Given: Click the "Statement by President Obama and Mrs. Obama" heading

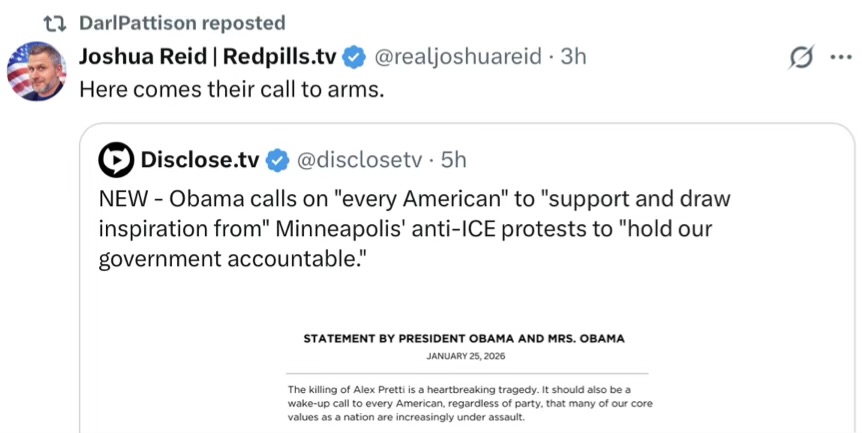Looking at the screenshot, I should pos(463,338).
